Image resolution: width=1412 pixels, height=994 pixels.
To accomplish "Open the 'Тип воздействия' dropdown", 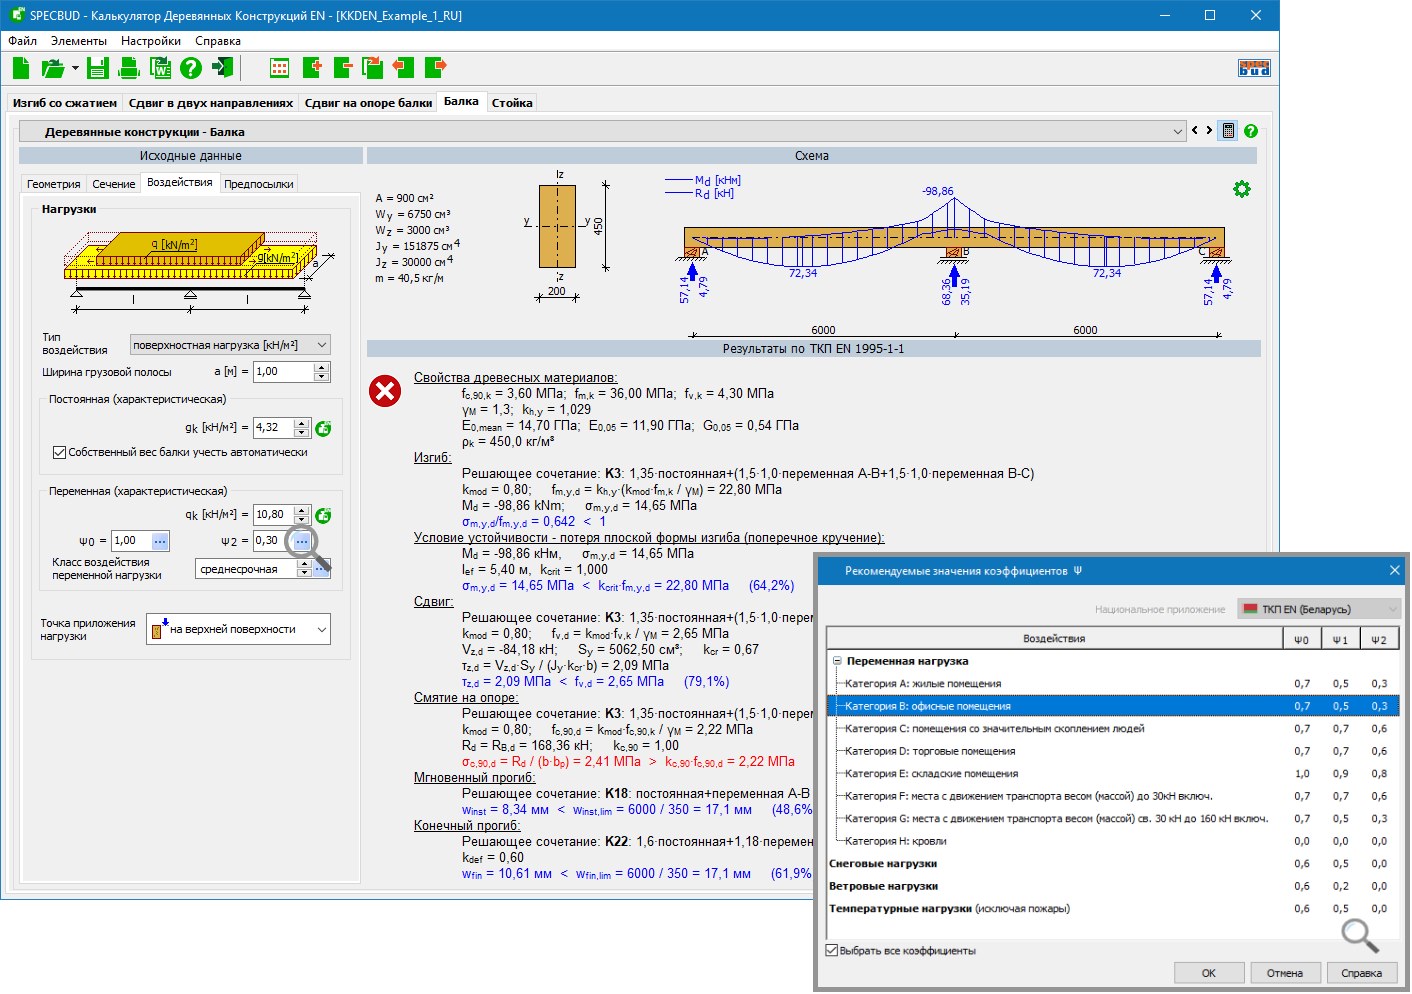I will 230,345.
